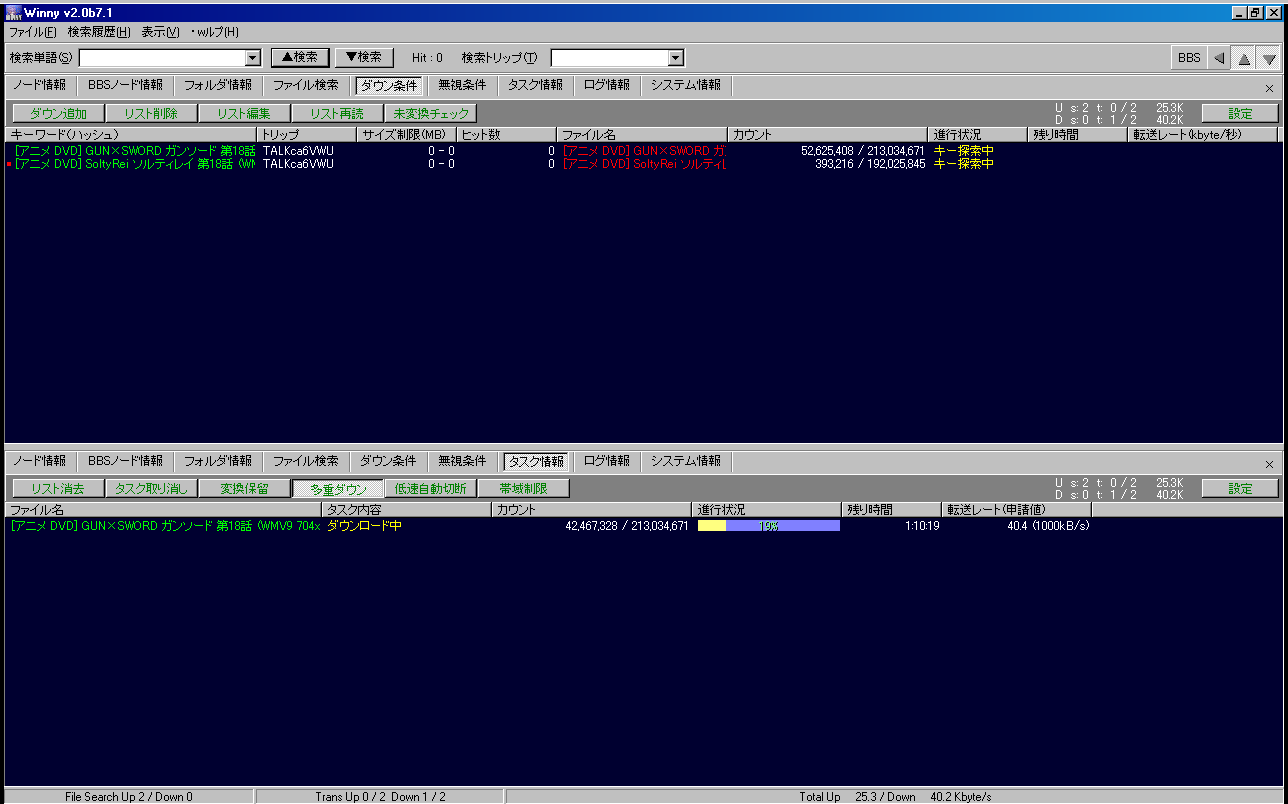Click the ▲検索 search-up button

pyautogui.click(x=300, y=58)
